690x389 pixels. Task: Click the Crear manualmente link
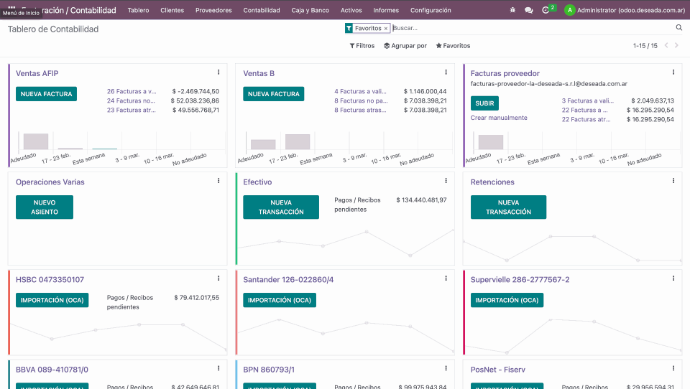point(499,118)
